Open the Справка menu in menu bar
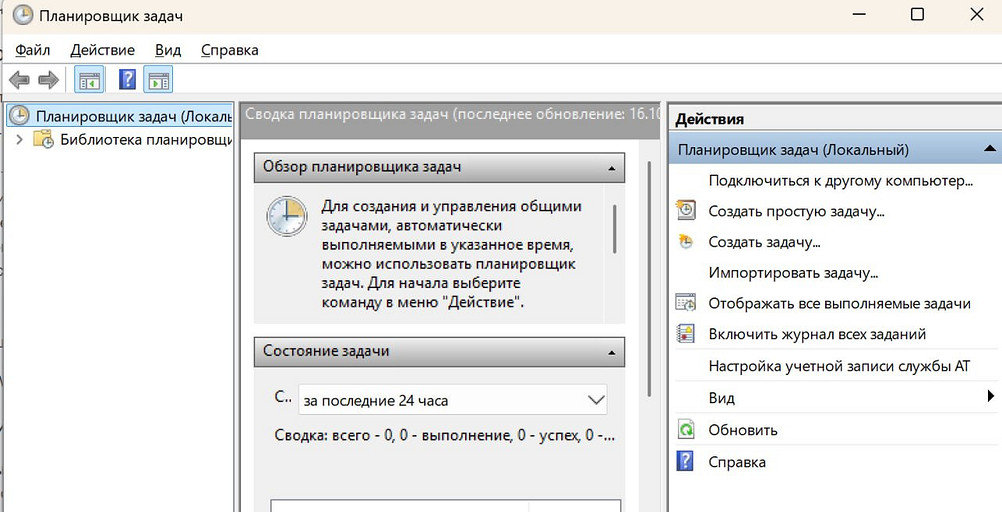Screen dimensions: 1002x512 point(229,50)
